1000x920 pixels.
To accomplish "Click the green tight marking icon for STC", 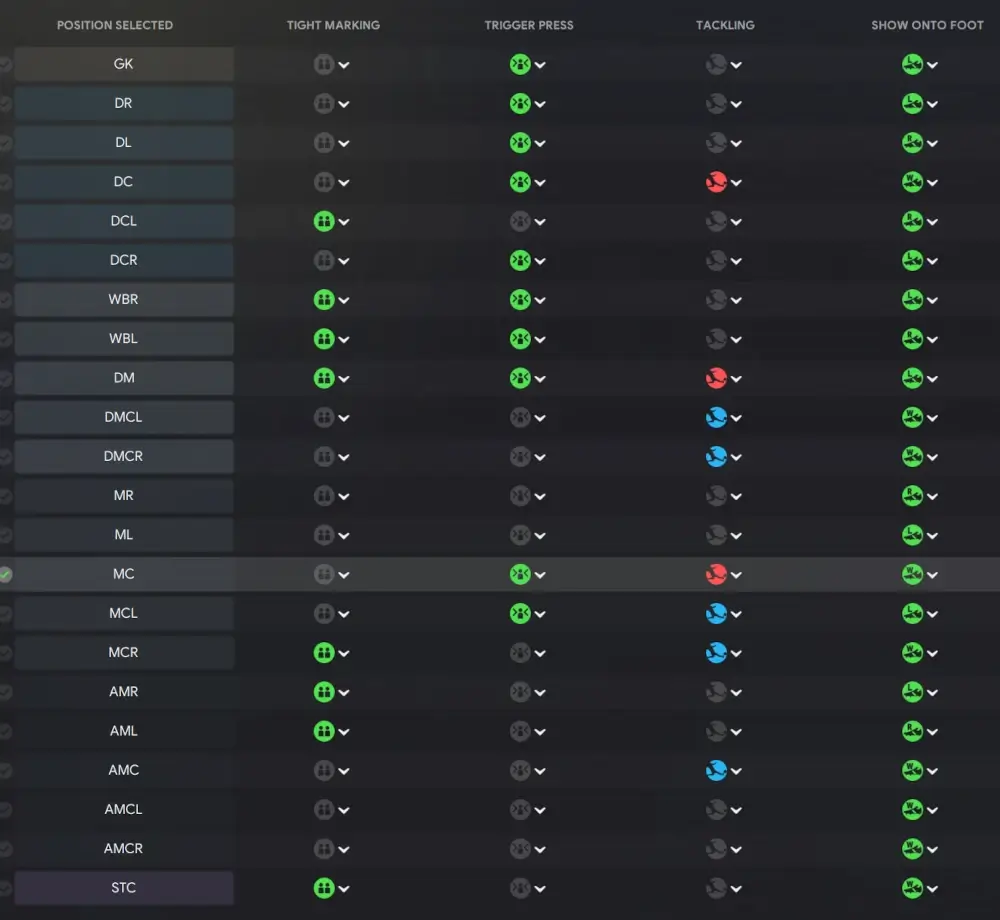I will click(x=324, y=887).
